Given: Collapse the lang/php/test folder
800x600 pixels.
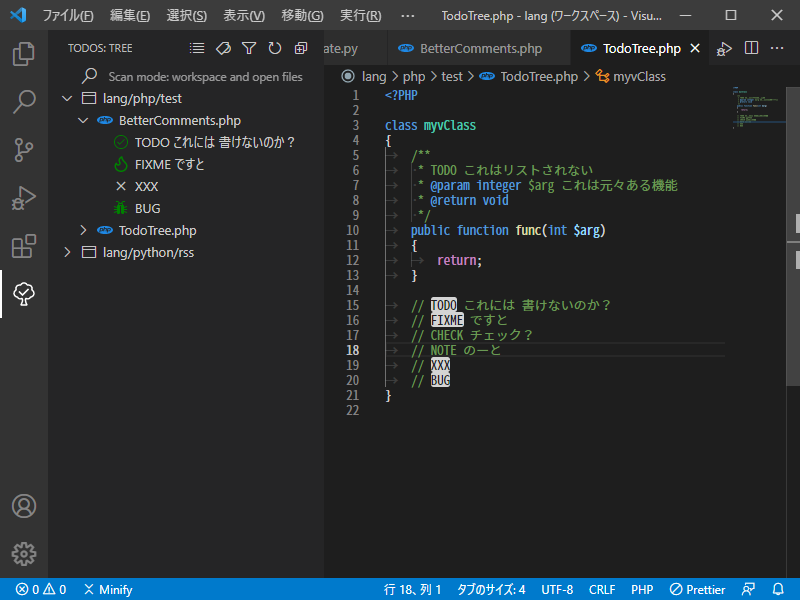Looking at the screenshot, I should click(x=67, y=98).
